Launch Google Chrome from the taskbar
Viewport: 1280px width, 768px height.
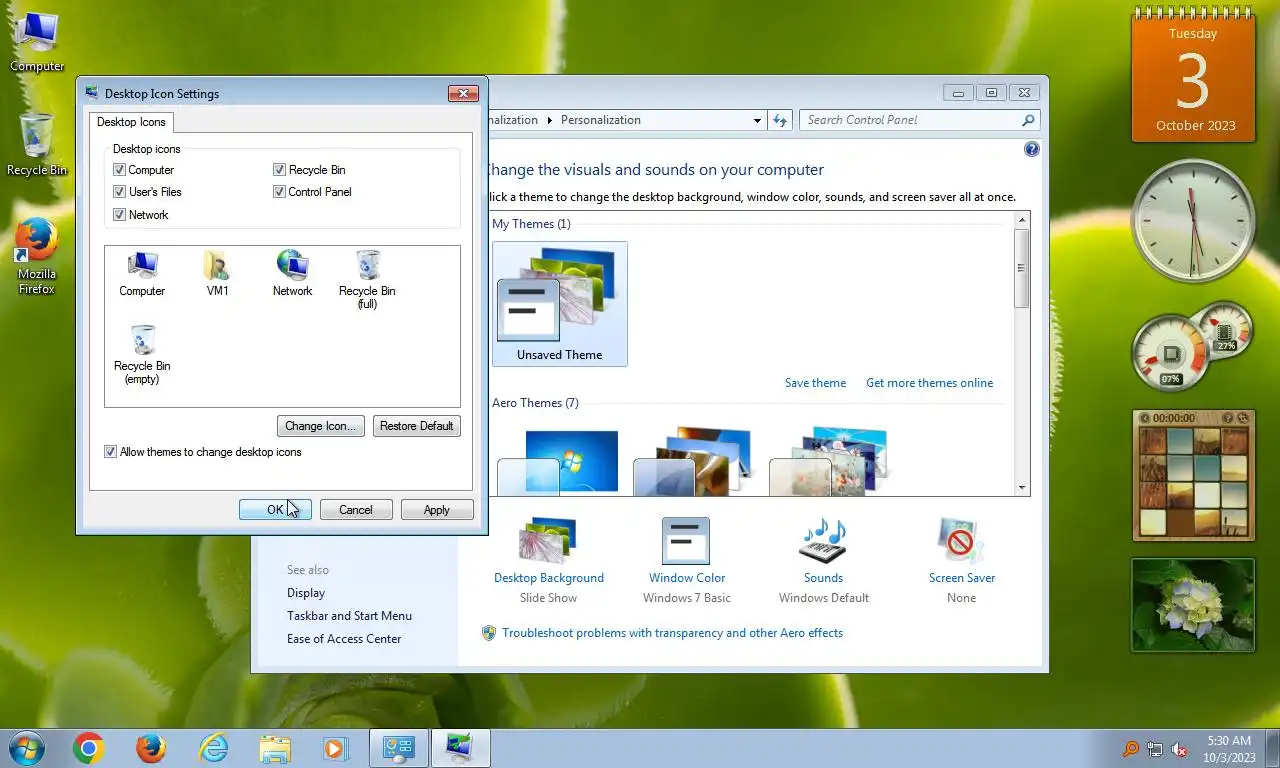(89, 748)
